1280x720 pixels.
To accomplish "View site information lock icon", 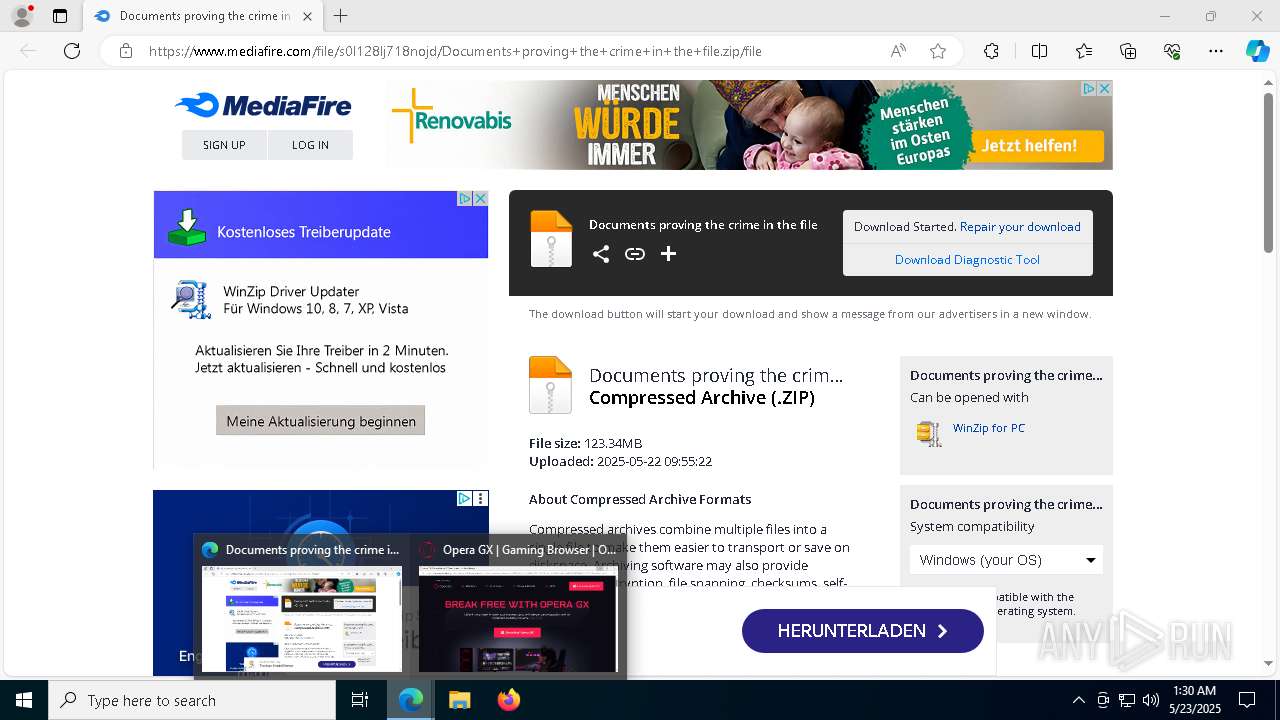I will click(126, 51).
